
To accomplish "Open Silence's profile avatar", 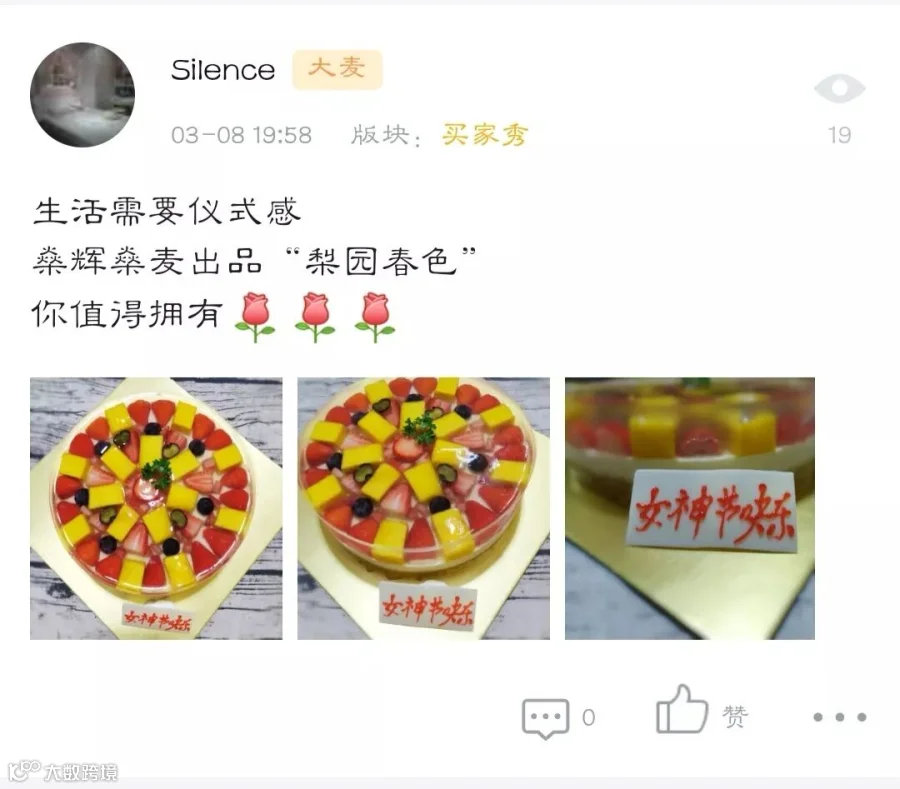I will 83,95.
